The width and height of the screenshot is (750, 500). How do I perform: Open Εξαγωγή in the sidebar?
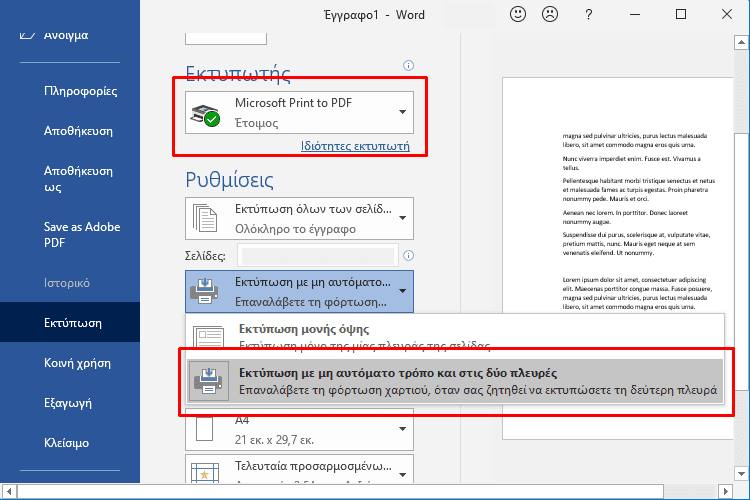[x=67, y=403]
